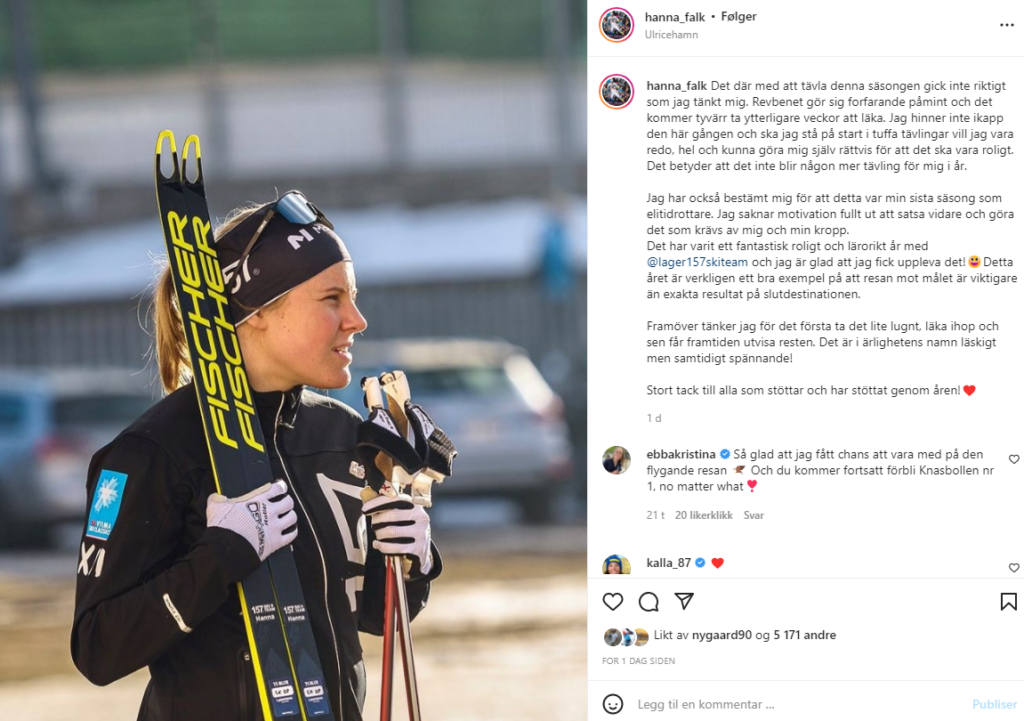Open comments via the speech bubble icon

(648, 601)
